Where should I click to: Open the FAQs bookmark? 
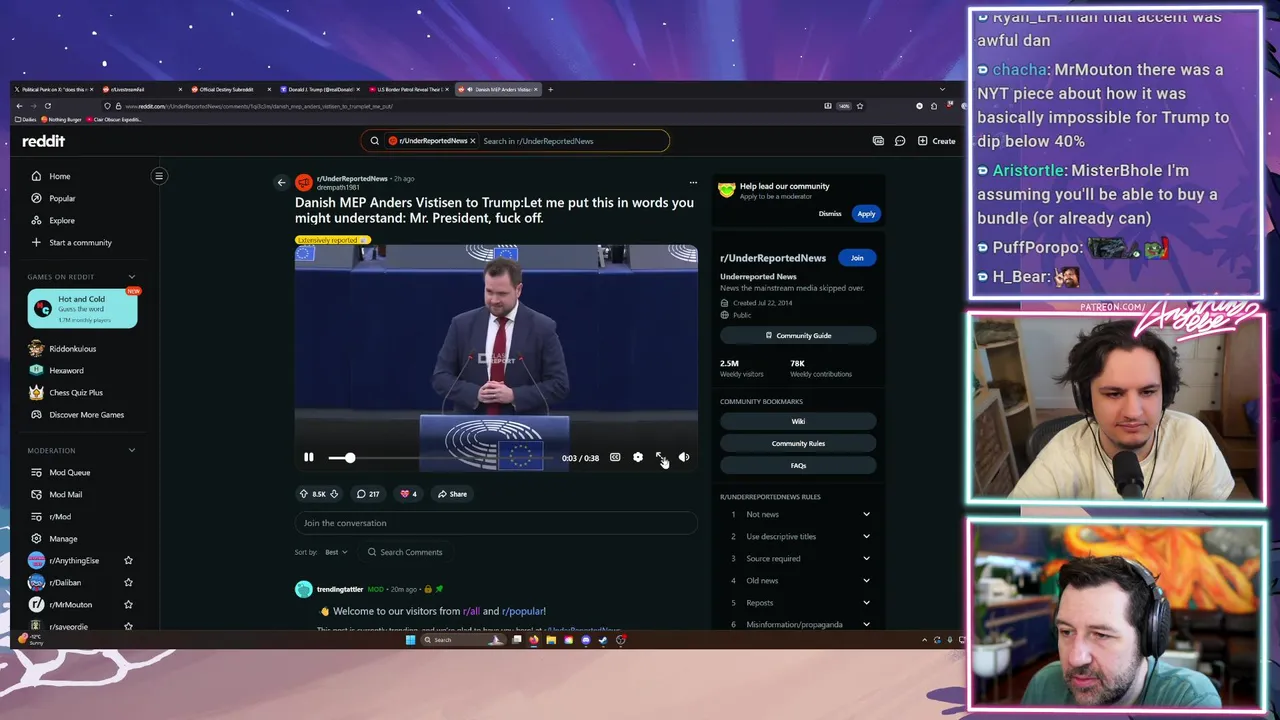pyautogui.click(x=798, y=466)
